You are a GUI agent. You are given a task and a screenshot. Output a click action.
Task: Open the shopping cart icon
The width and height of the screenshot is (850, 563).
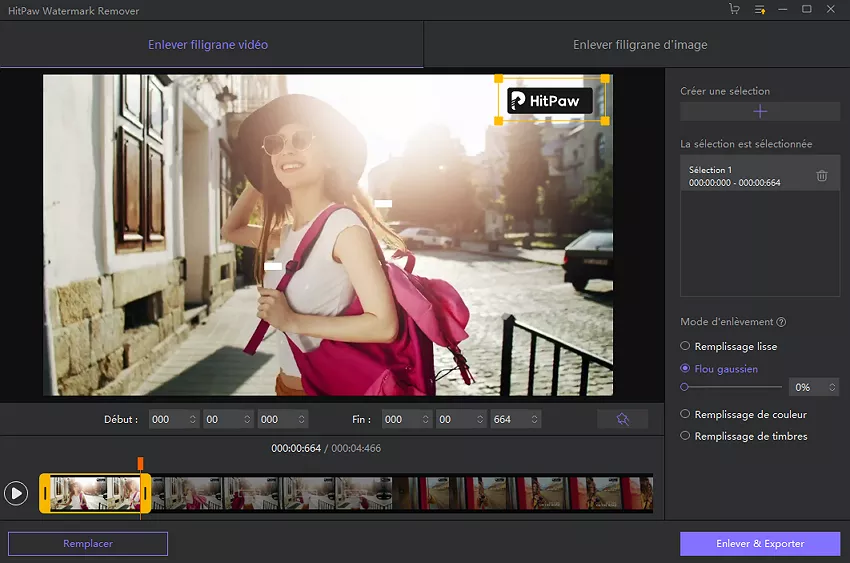coord(735,9)
